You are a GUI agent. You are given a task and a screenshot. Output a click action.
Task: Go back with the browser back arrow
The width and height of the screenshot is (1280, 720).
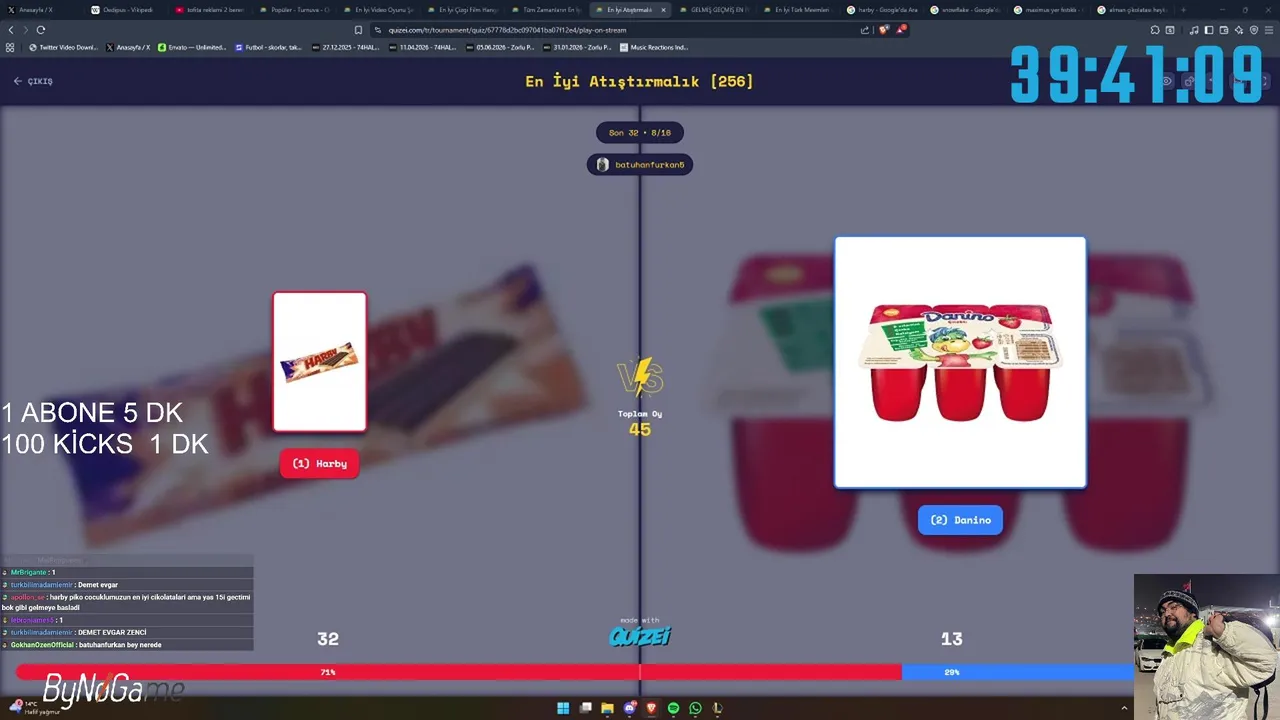[x=11, y=30]
